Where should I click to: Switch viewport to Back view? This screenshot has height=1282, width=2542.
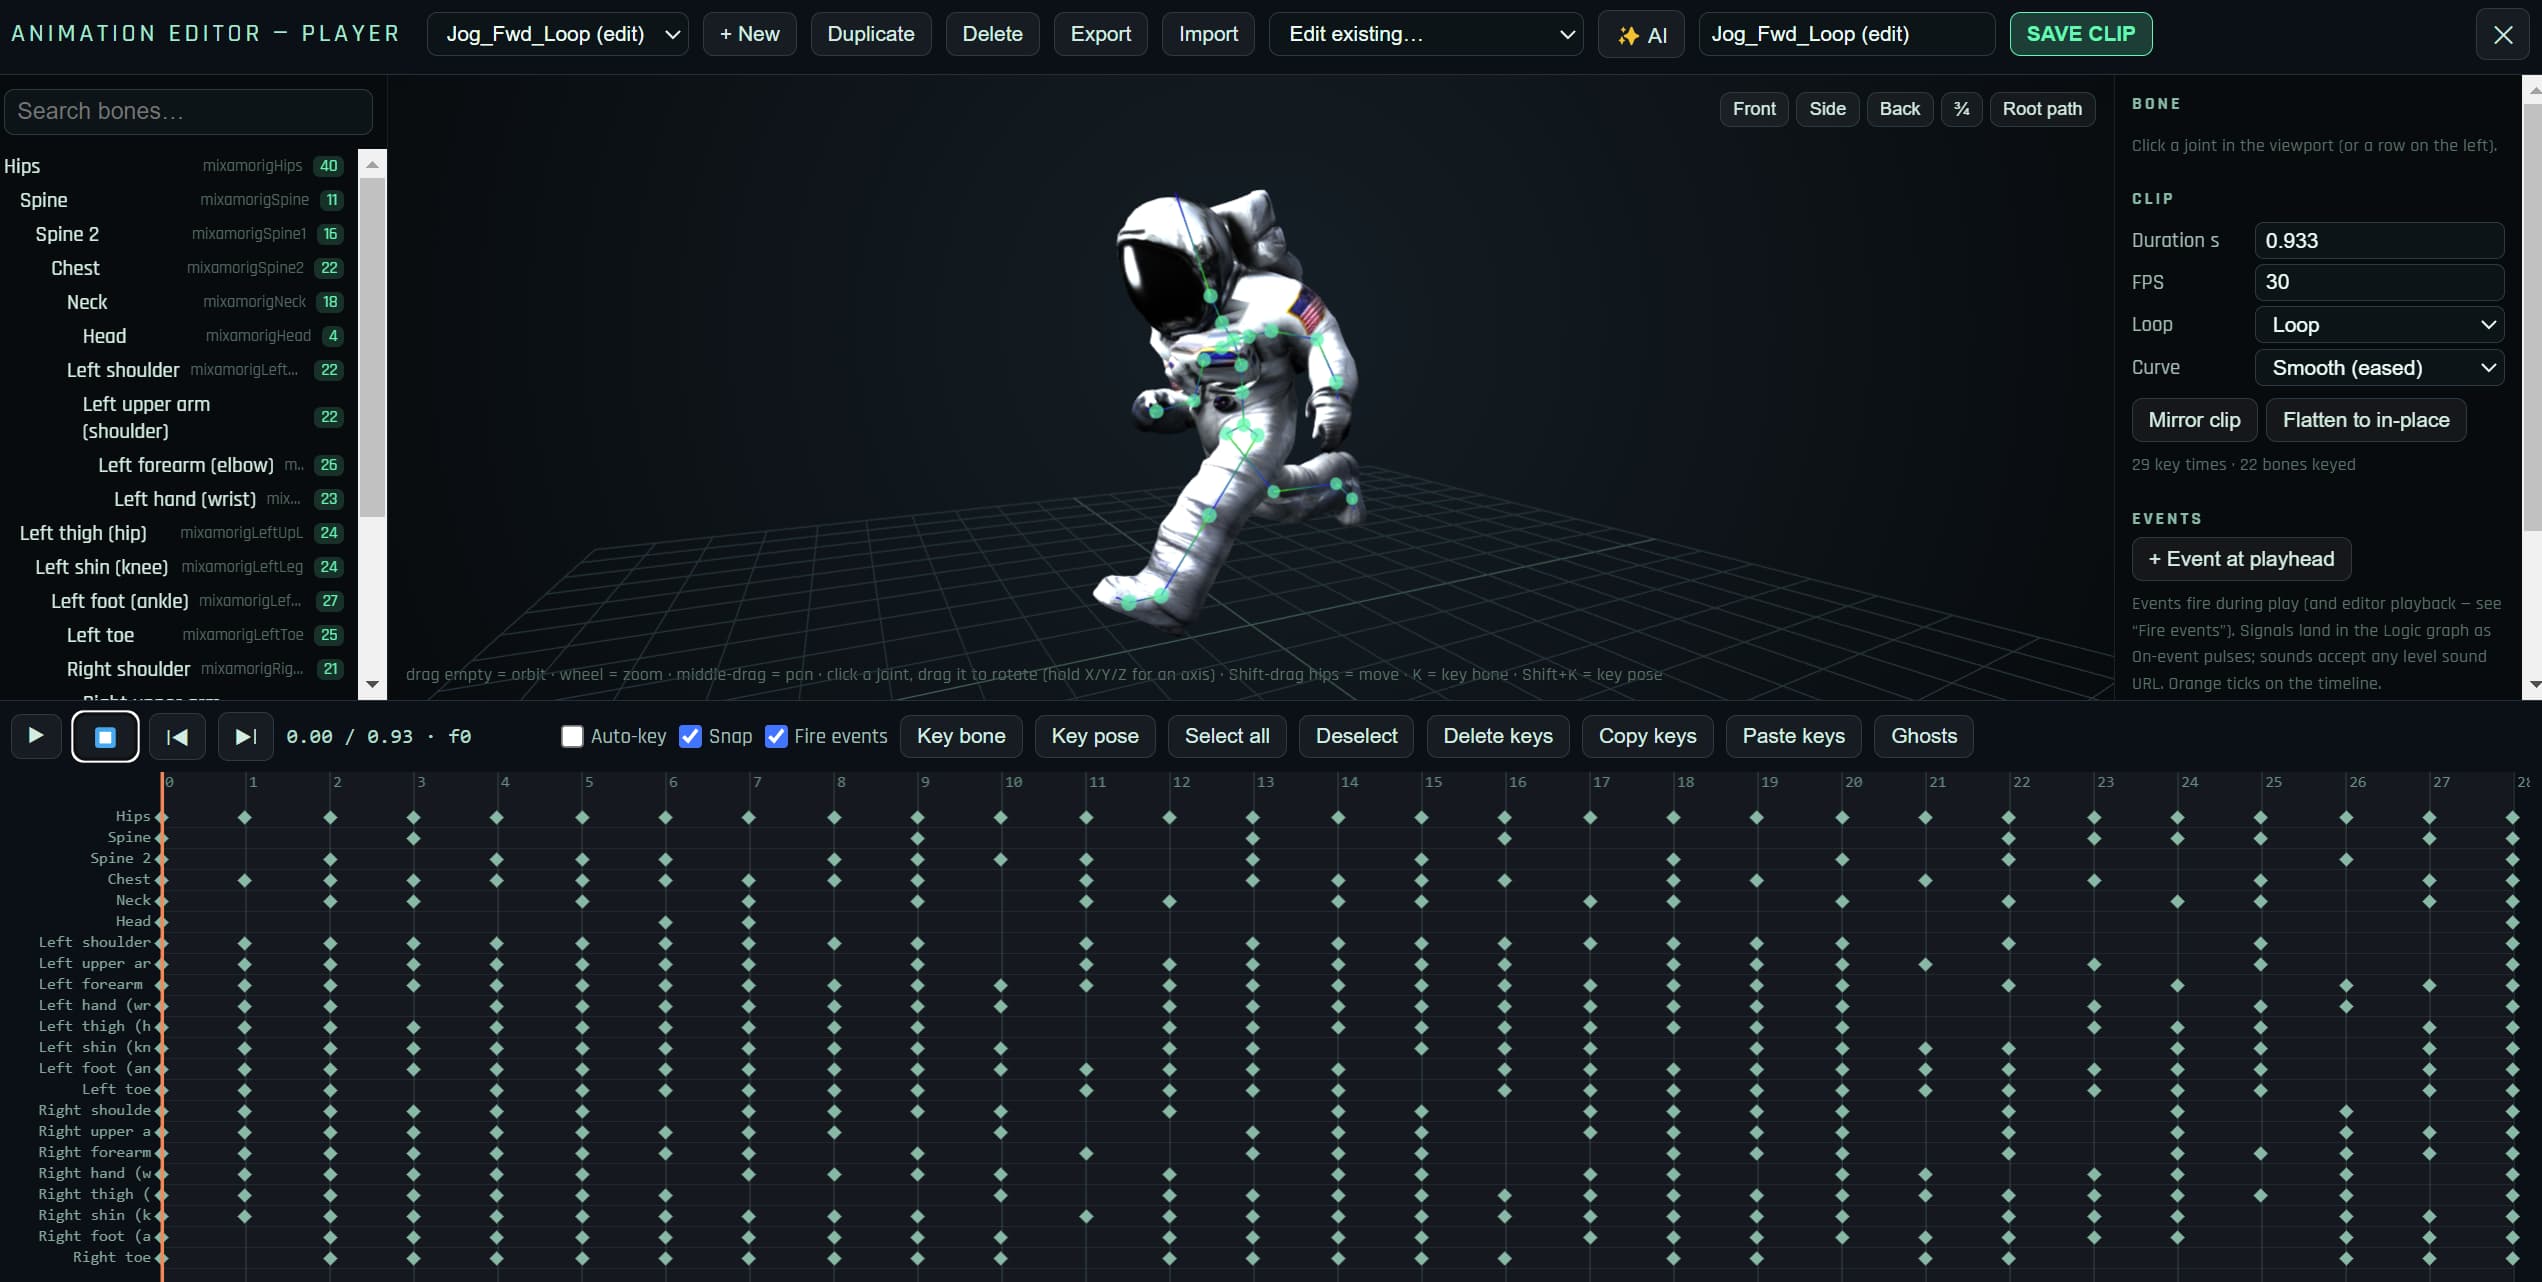pos(1899,109)
